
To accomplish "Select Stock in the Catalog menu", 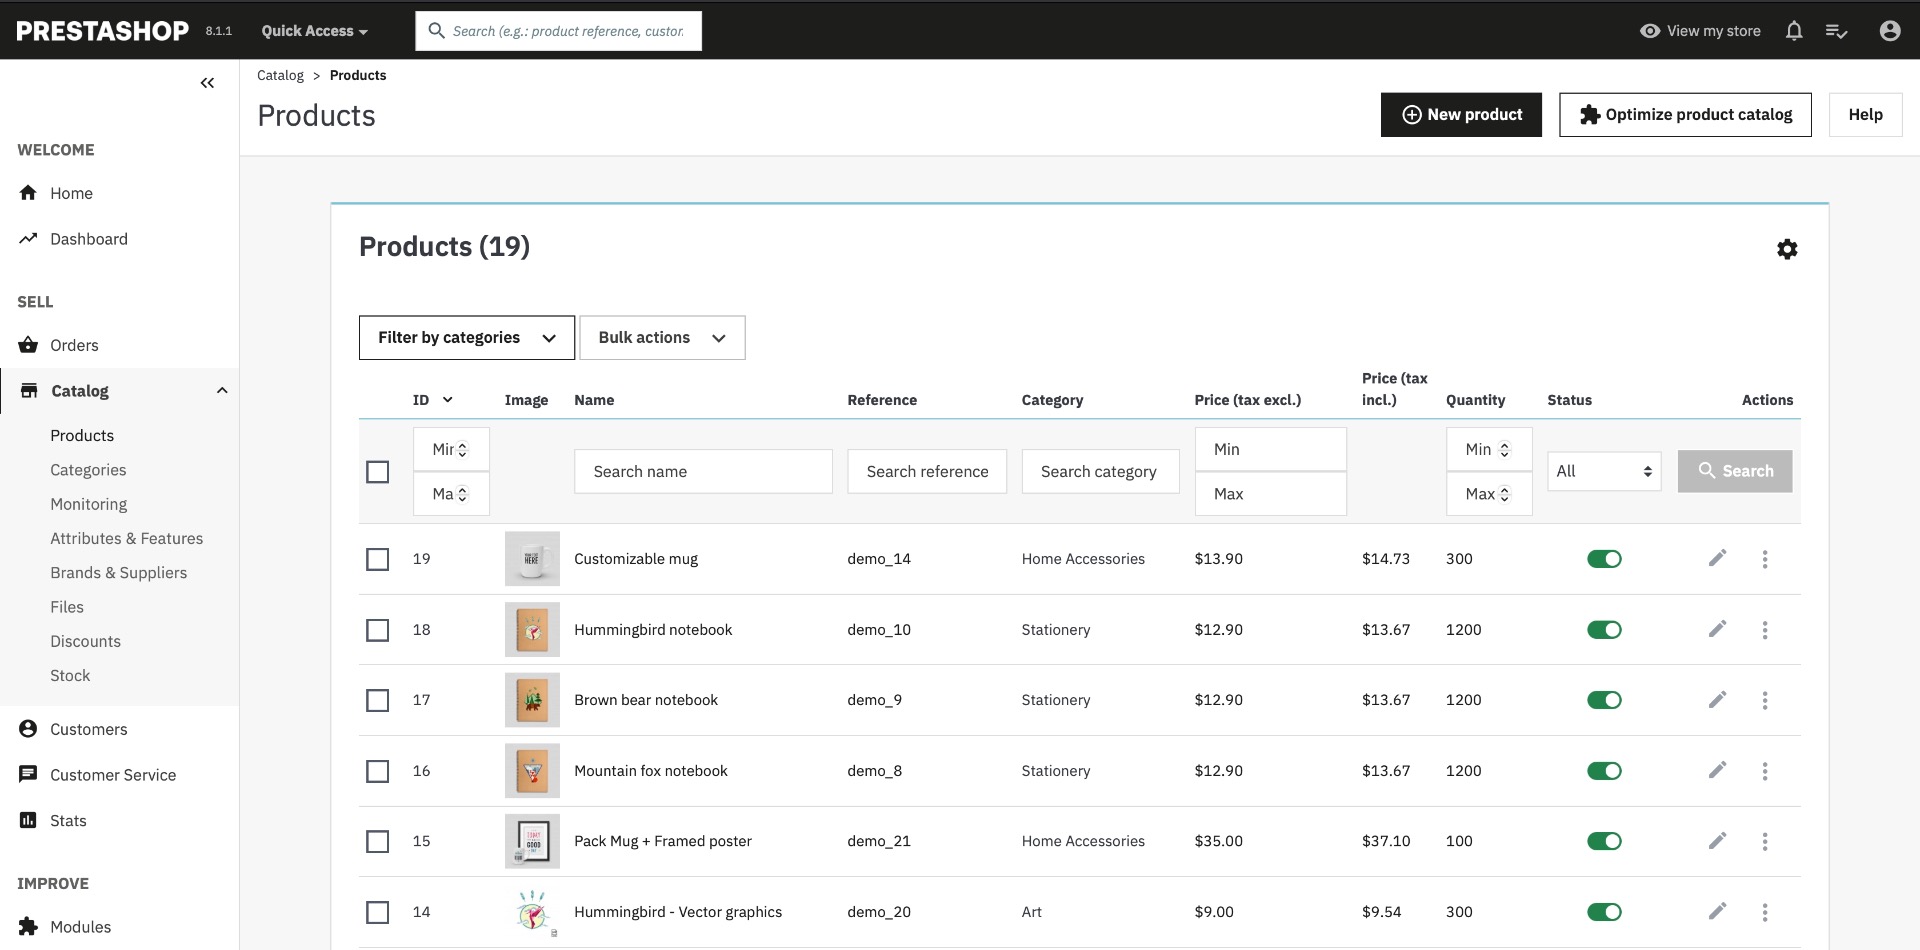I will tap(70, 675).
